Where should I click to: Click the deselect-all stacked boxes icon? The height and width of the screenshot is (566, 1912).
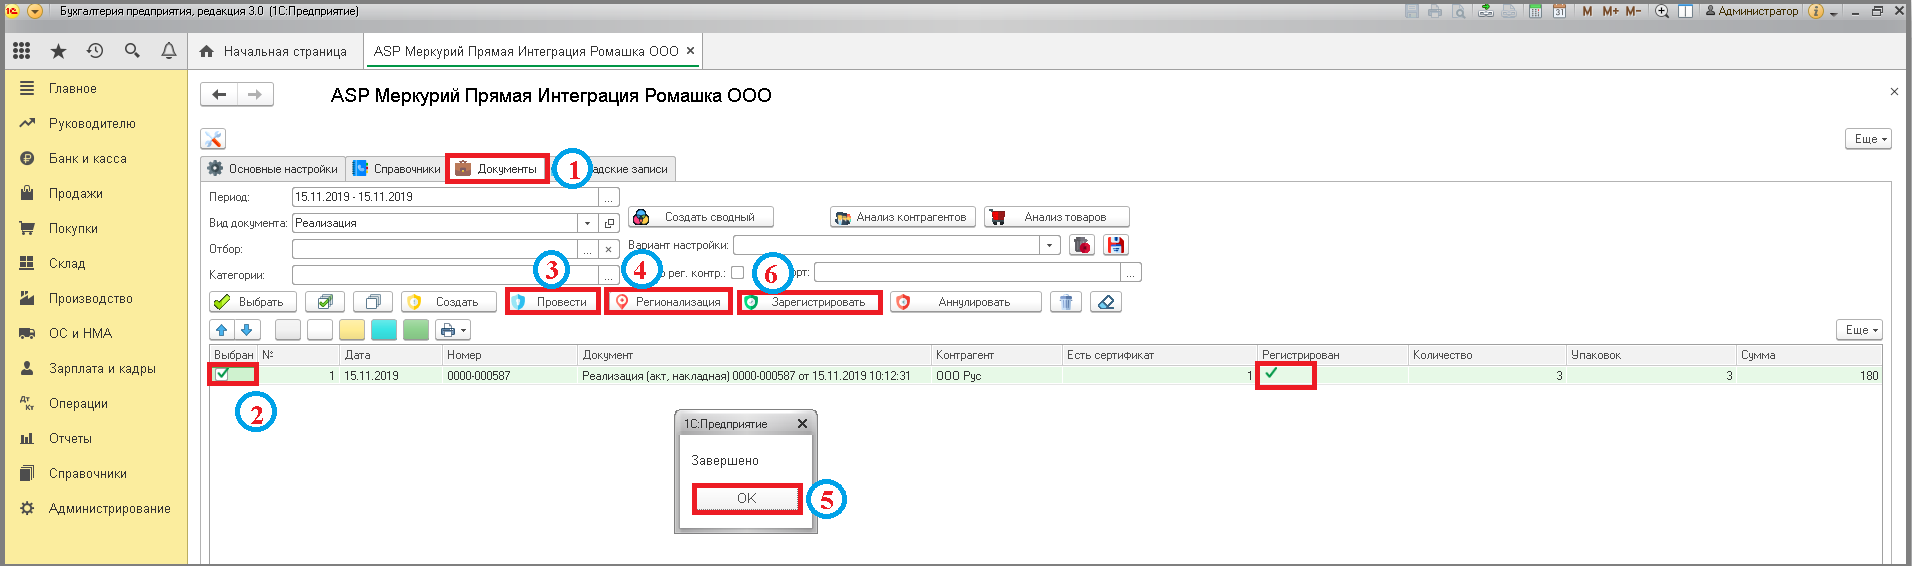372,302
